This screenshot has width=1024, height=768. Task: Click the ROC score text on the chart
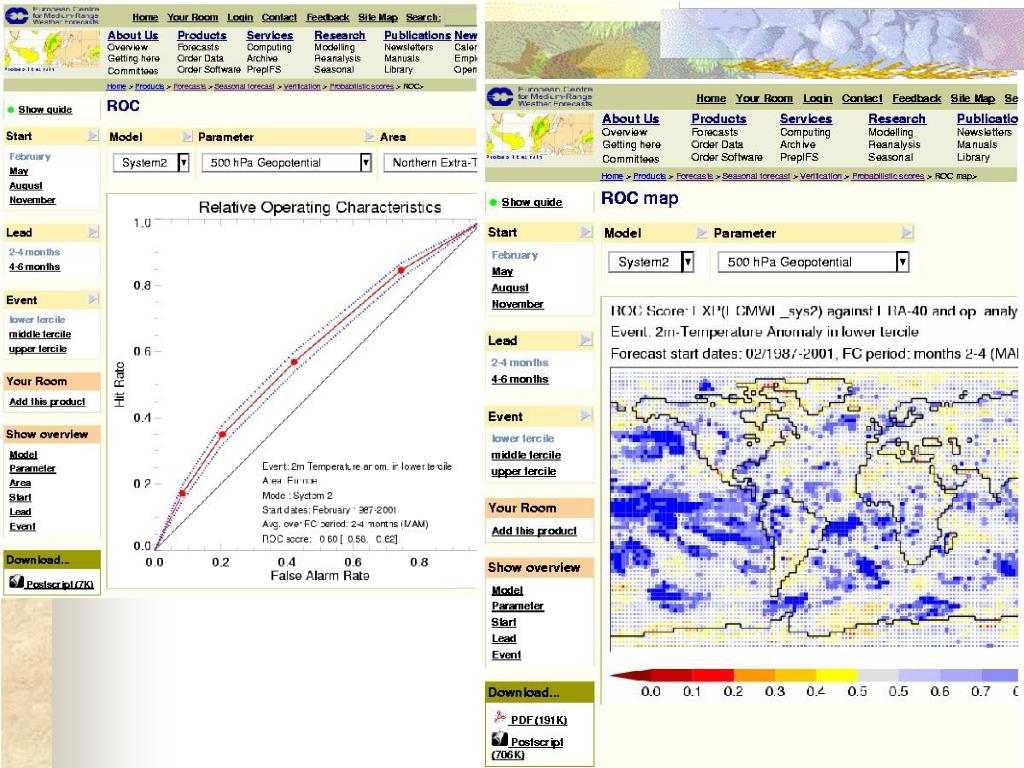pyautogui.click(x=329, y=539)
